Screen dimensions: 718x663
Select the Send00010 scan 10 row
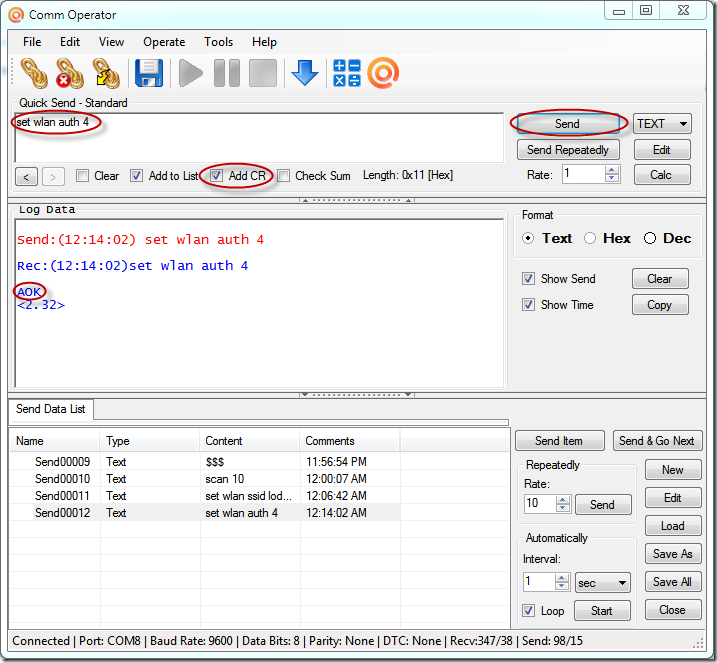(x=205, y=479)
